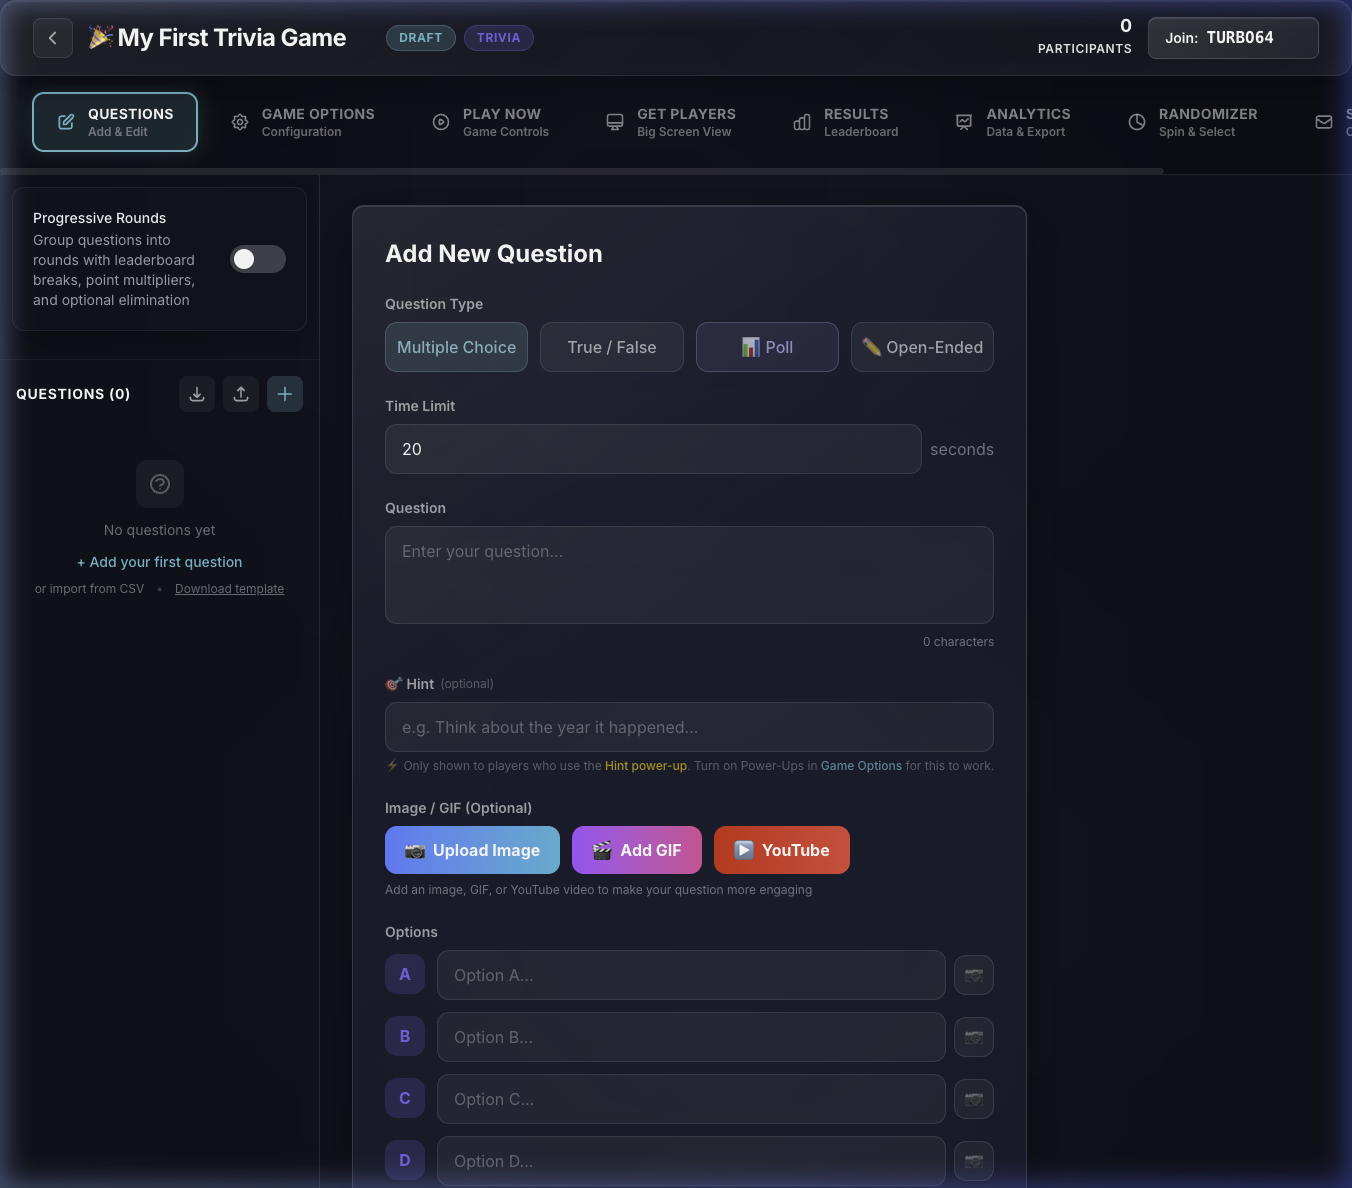Open the Game Options configuration
Viewport: 1352px width, 1188px height.
click(303, 122)
